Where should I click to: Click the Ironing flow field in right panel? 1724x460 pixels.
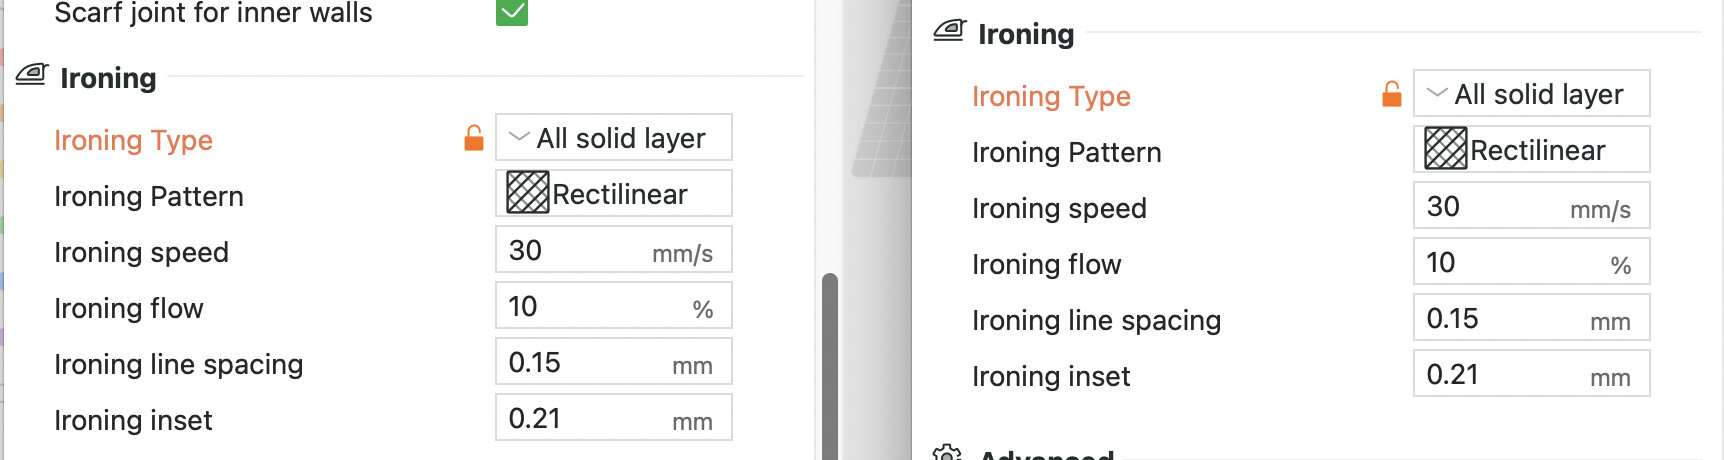[x=1532, y=261]
